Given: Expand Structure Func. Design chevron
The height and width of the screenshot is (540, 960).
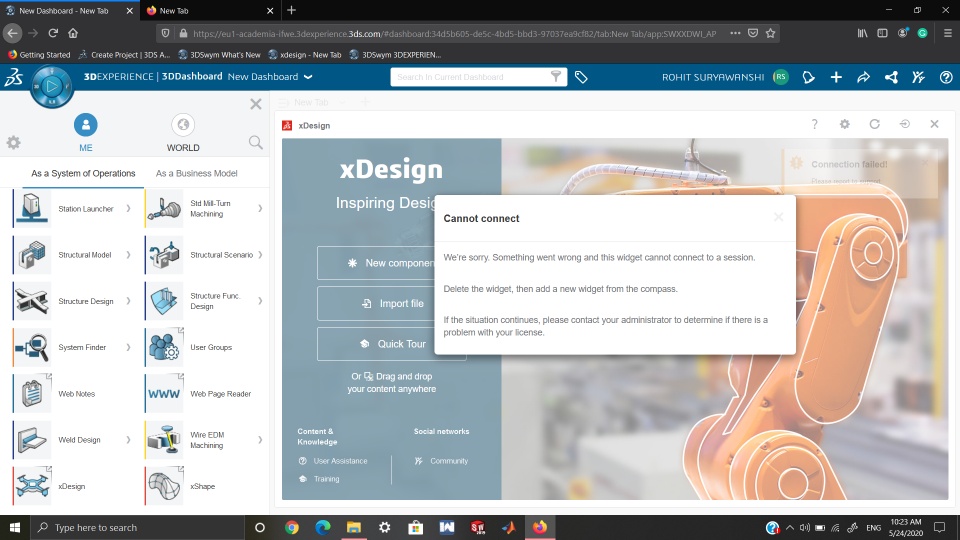Looking at the screenshot, I should [x=260, y=301].
